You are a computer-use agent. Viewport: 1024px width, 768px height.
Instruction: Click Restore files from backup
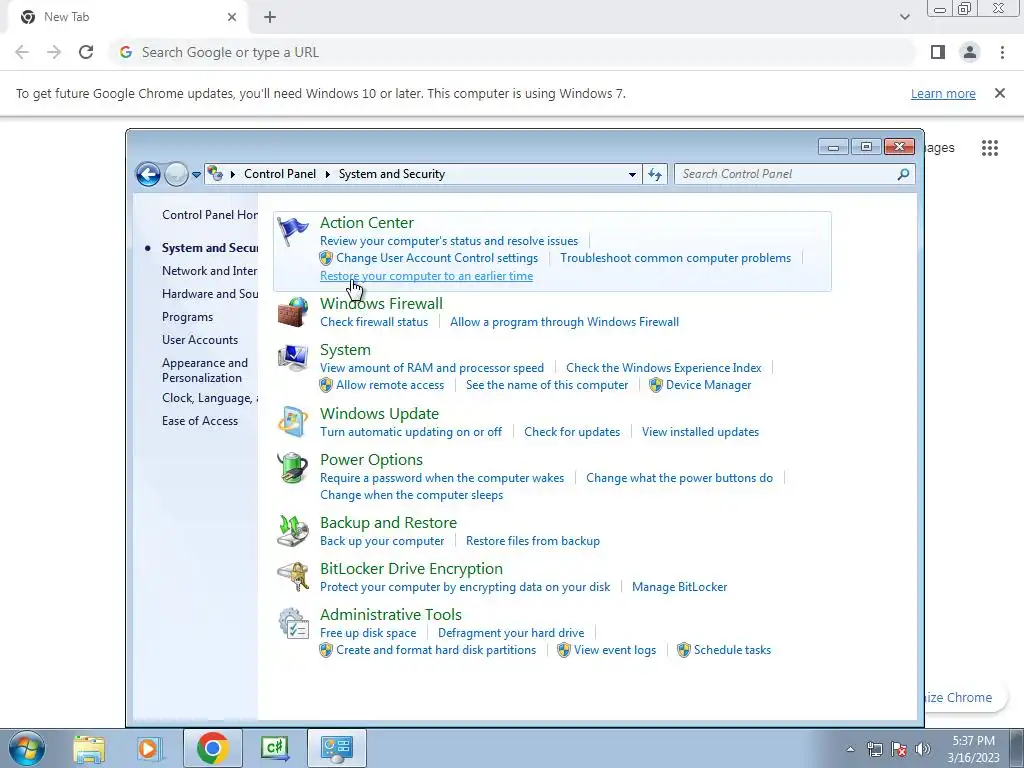point(533,541)
